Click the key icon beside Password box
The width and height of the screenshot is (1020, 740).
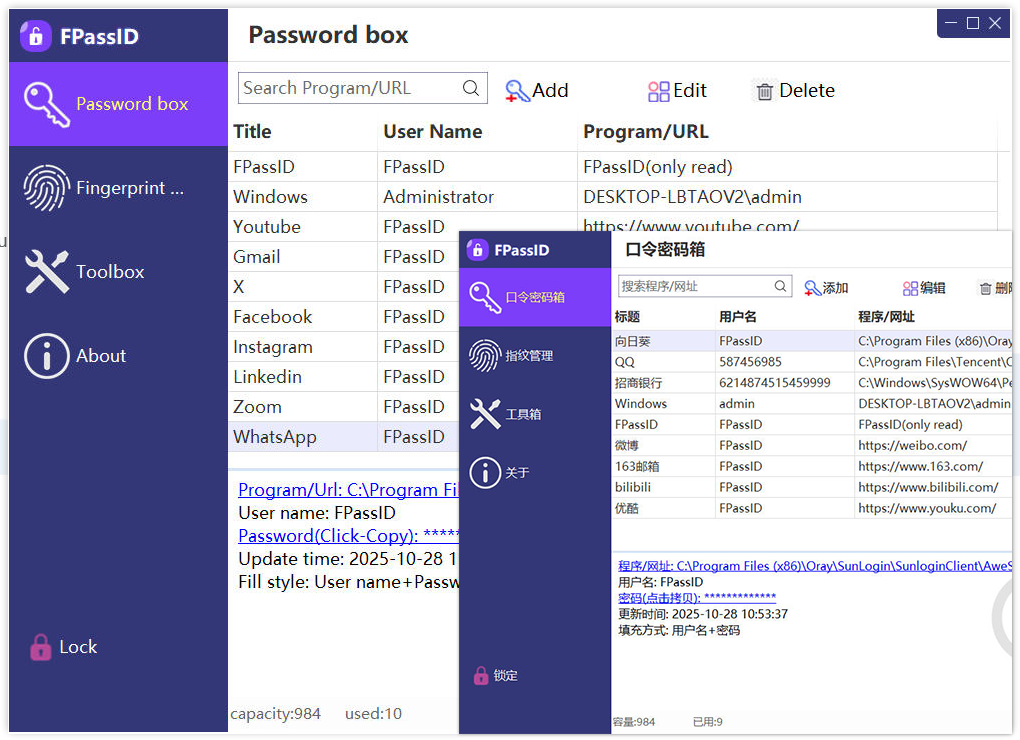click(x=46, y=104)
